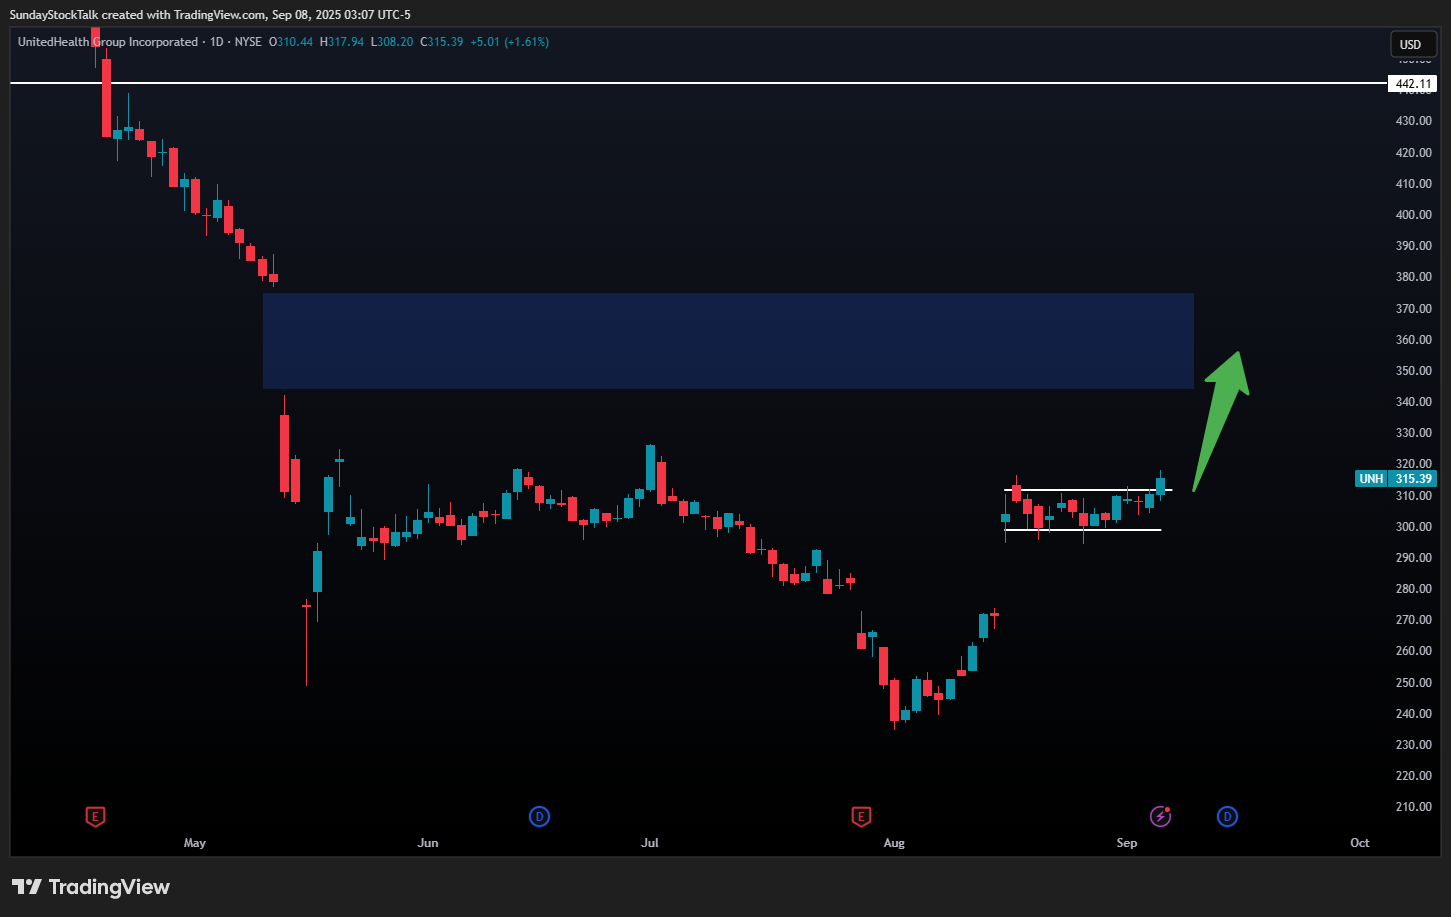This screenshot has width=1451, height=917.
Task: Click the Aug label on the time axis
Action: [x=894, y=843]
